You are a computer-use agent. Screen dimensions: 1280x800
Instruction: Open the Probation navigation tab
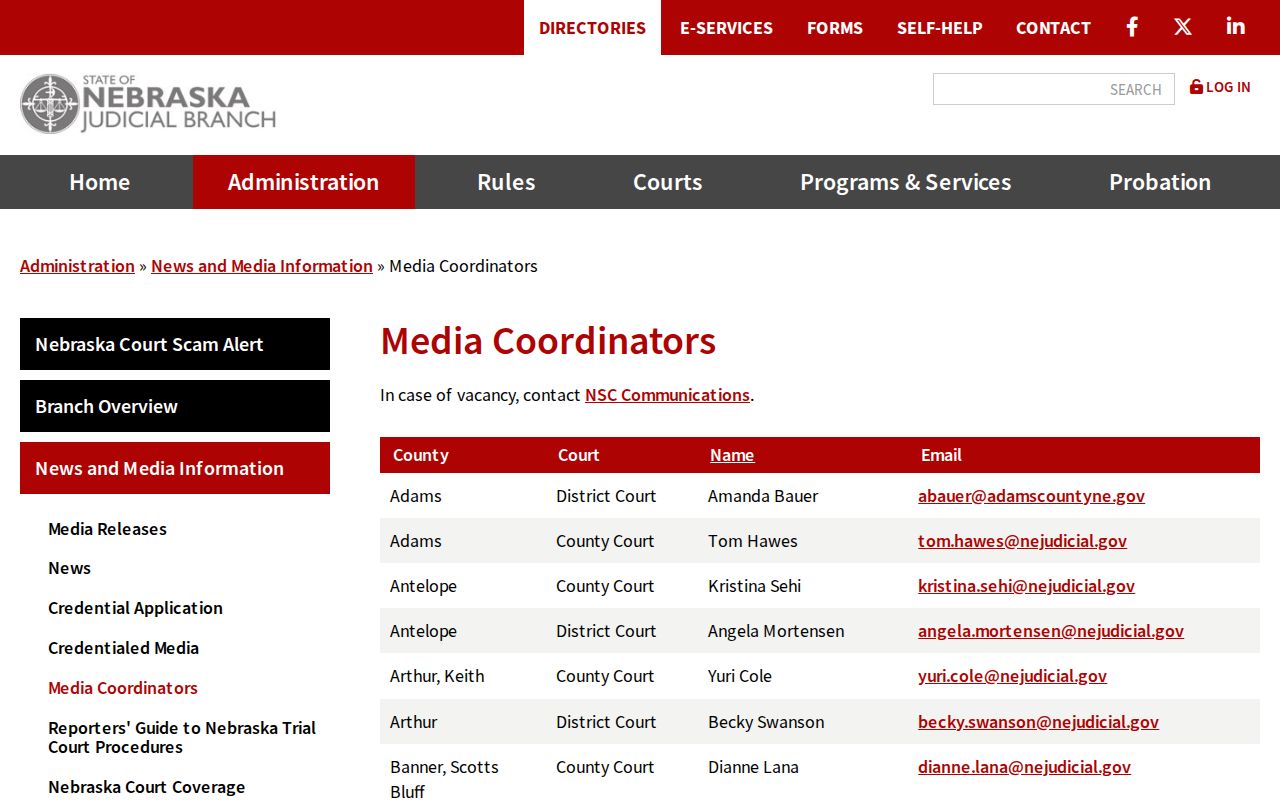[1160, 182]
